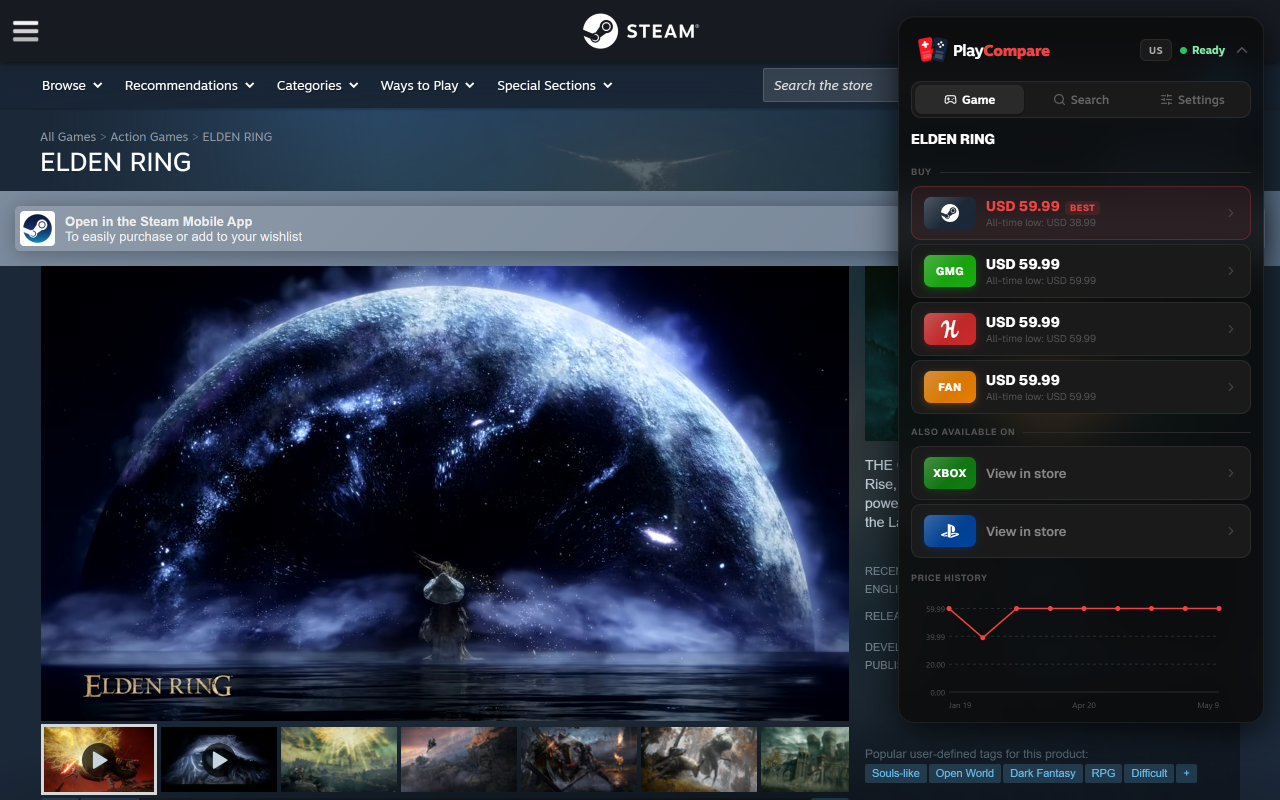Screen dimensions: 1280x800
Task: Click the Search the store field
Action: (x=830, y=86)
